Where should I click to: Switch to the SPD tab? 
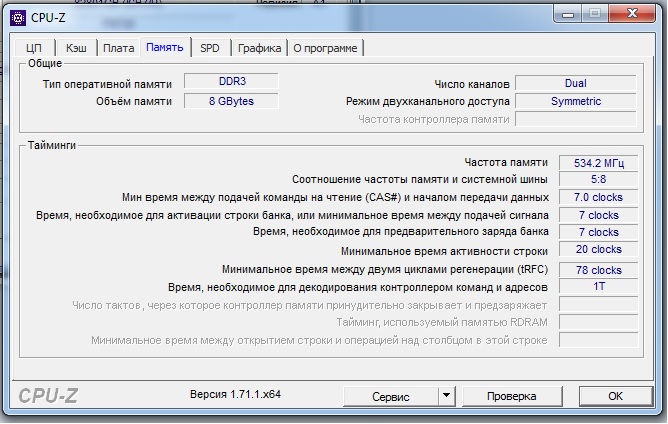tap(210, 48)
